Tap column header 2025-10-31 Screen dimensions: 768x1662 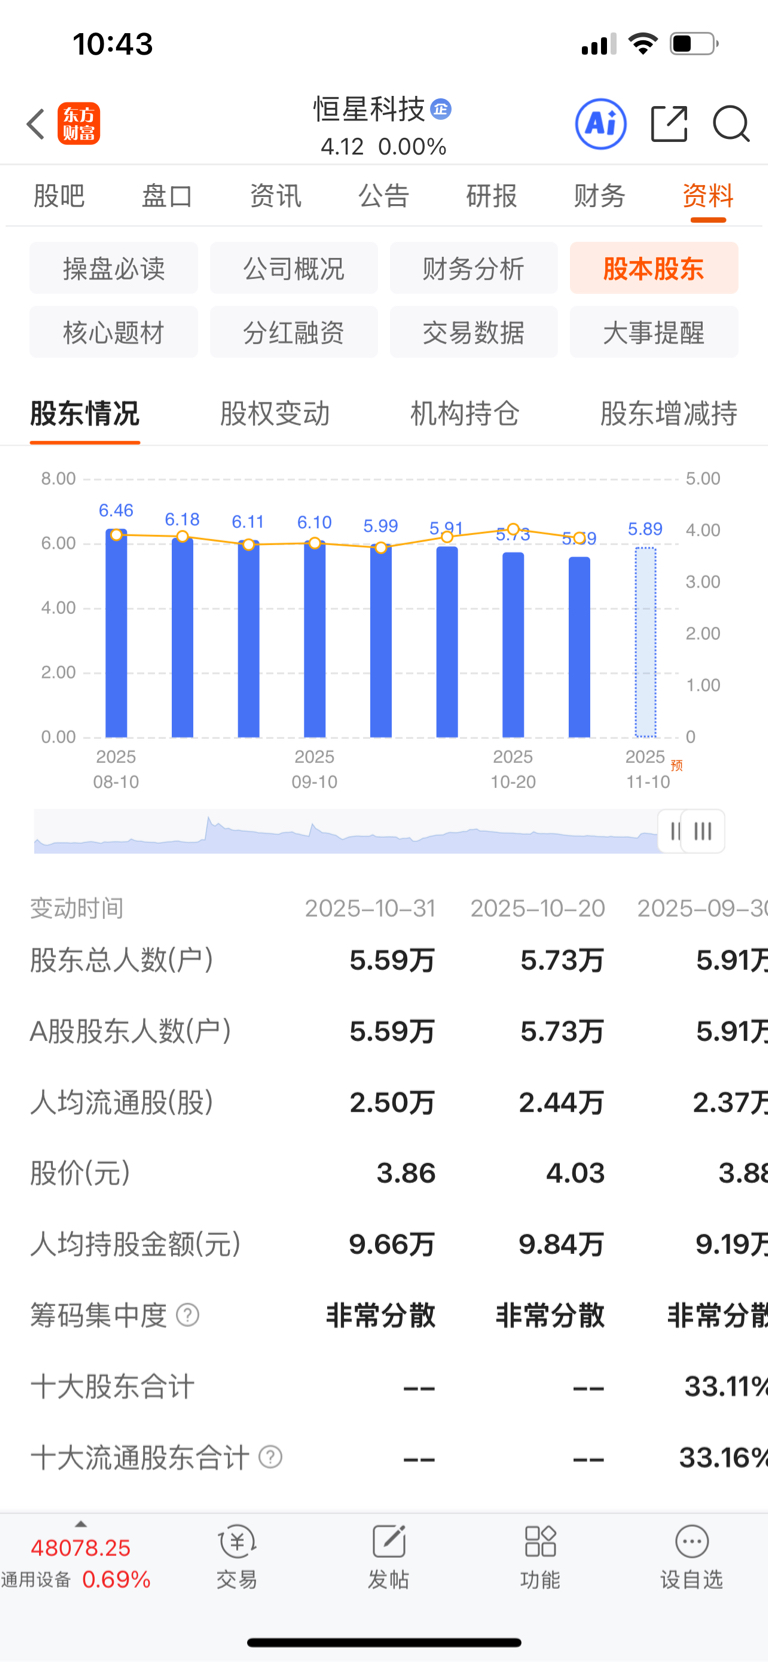point(370,908)
